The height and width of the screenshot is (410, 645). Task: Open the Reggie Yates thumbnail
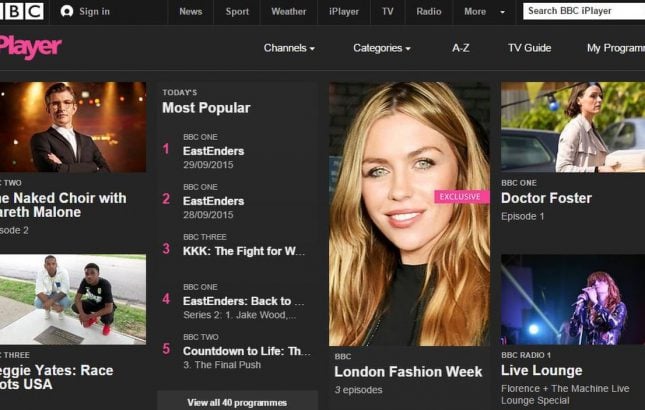tap(73, 299)
